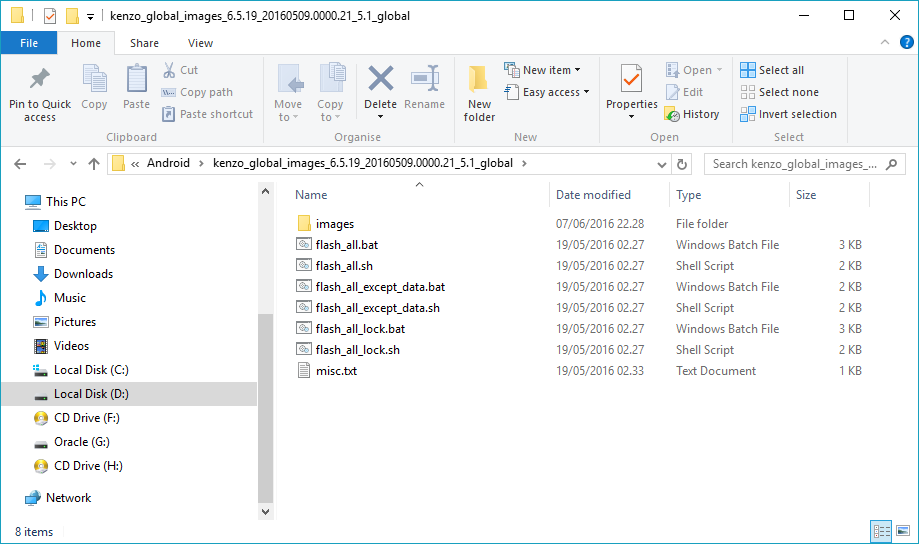Click the Properties icon in title bar
This screenshot has height=544, width=919.
[x=50, y=16]
